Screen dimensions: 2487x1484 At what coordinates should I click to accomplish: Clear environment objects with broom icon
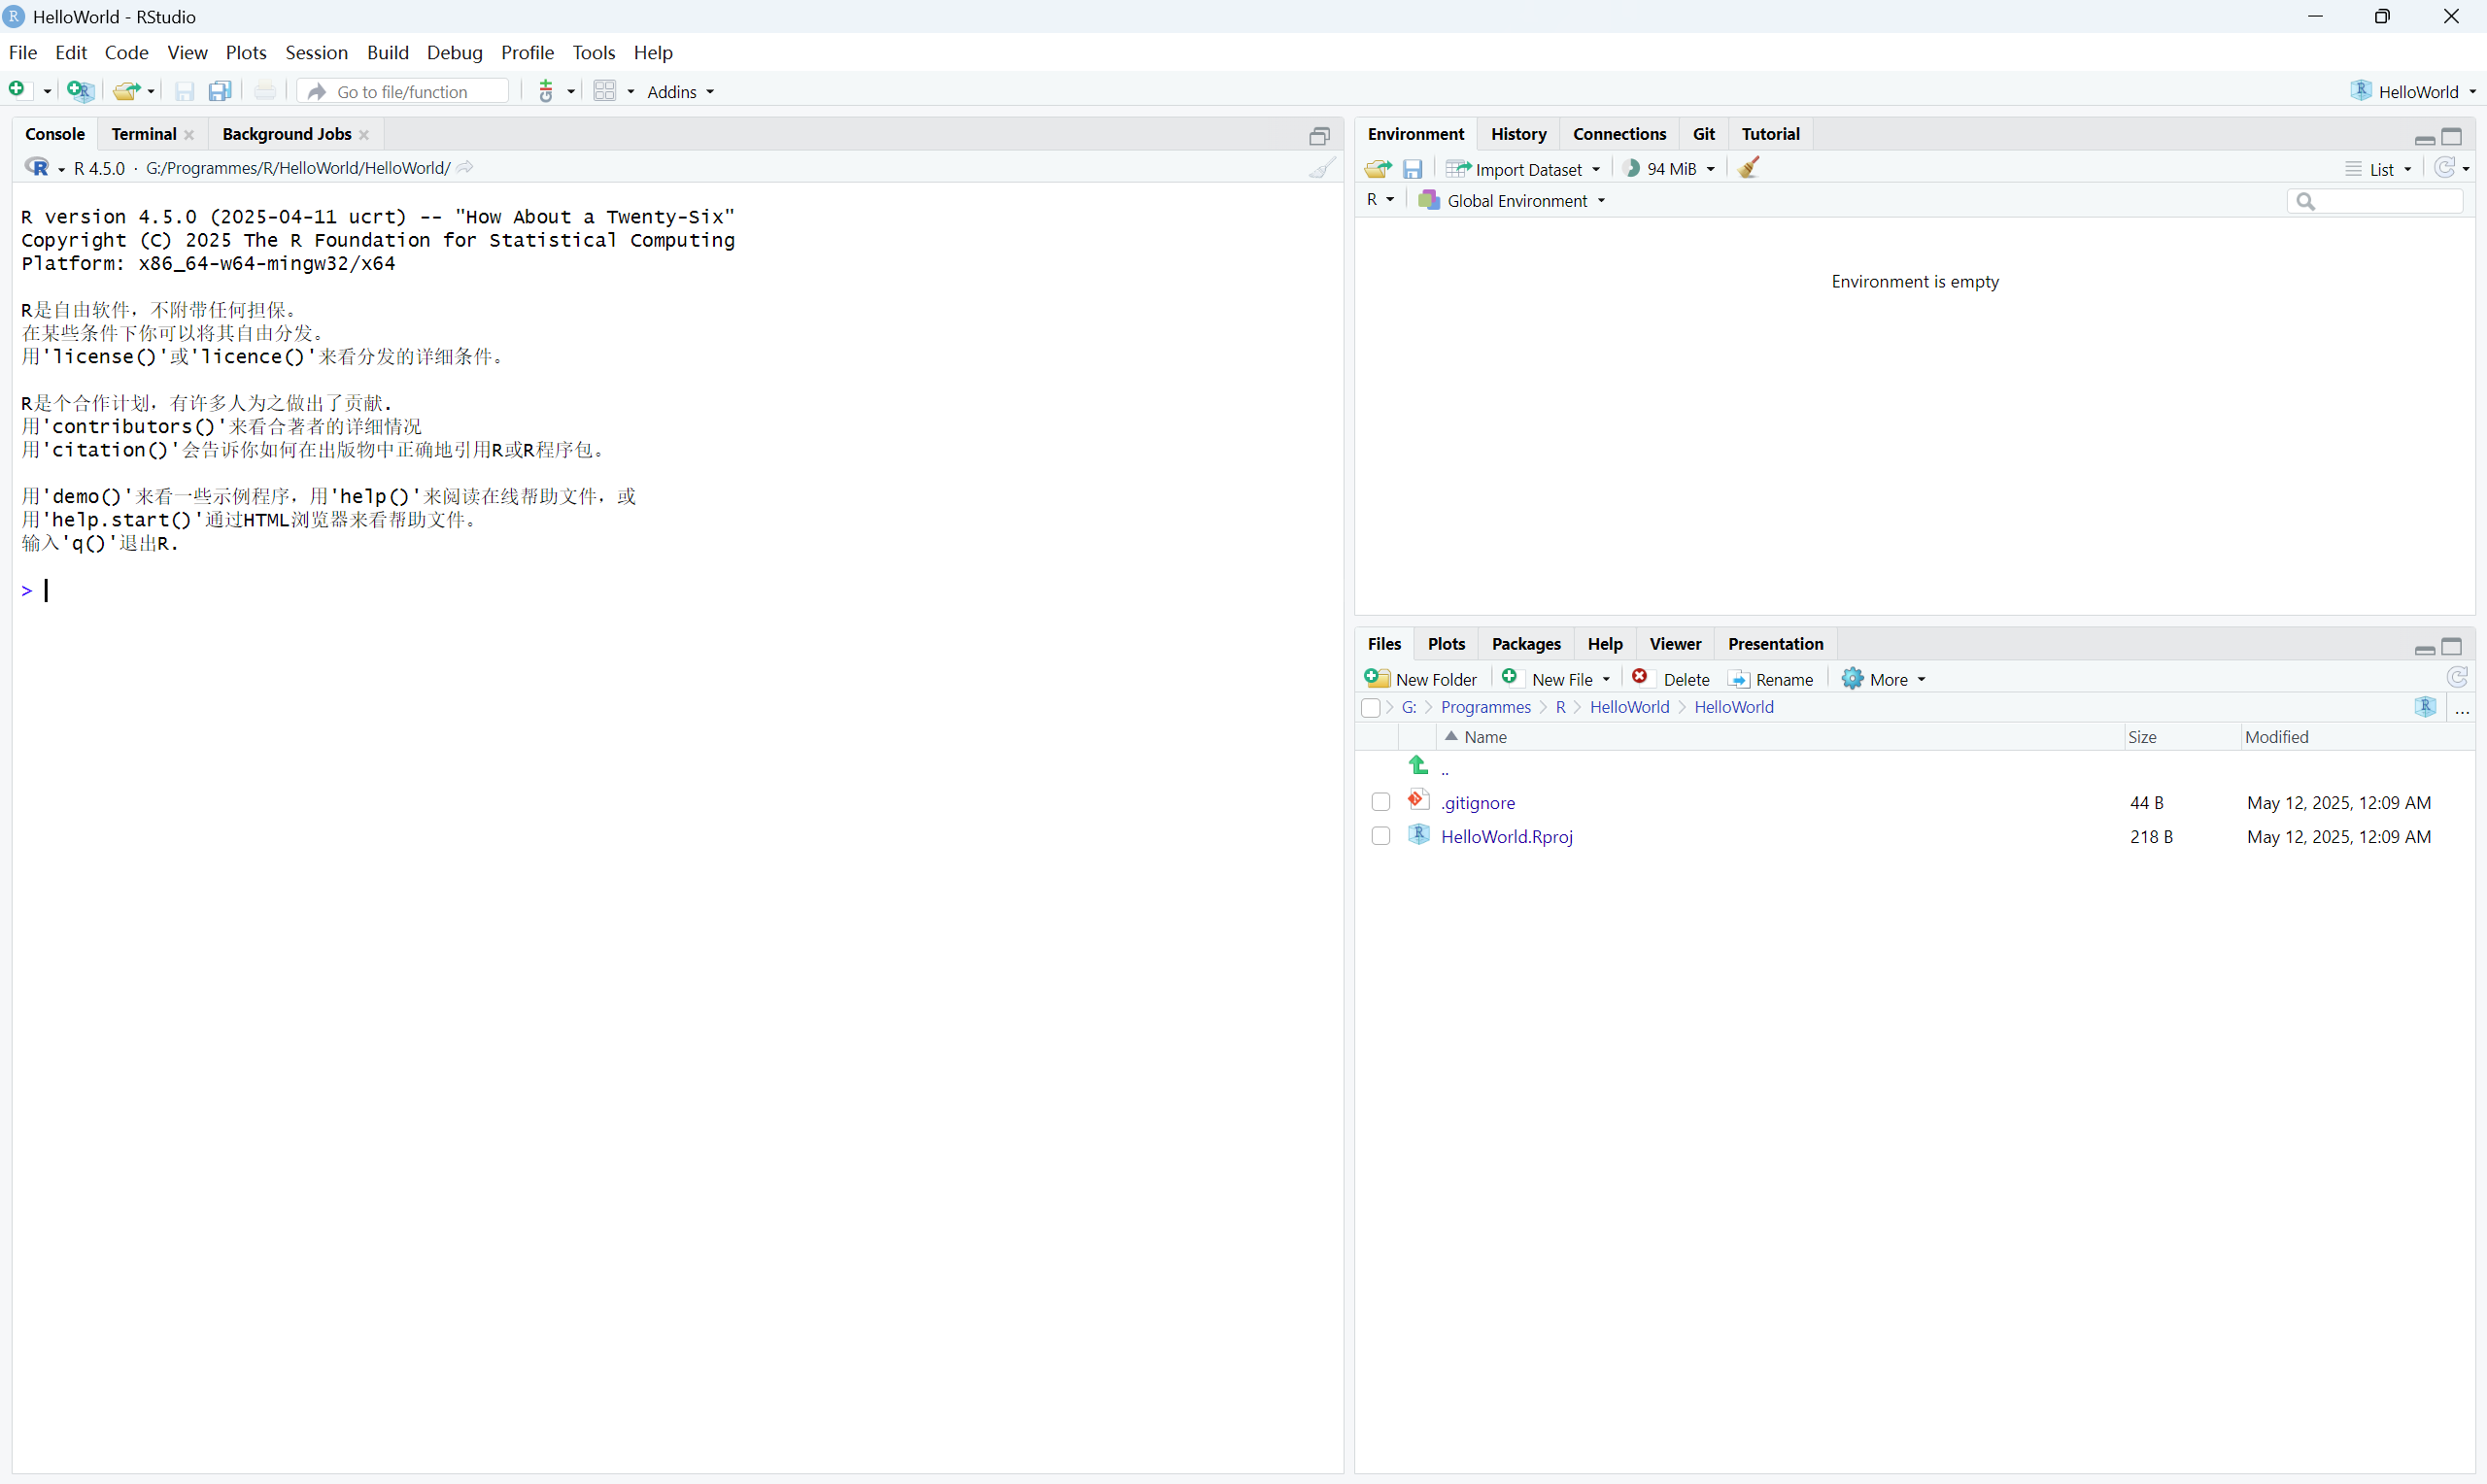pyautogui.click(x=1749, y=168)
